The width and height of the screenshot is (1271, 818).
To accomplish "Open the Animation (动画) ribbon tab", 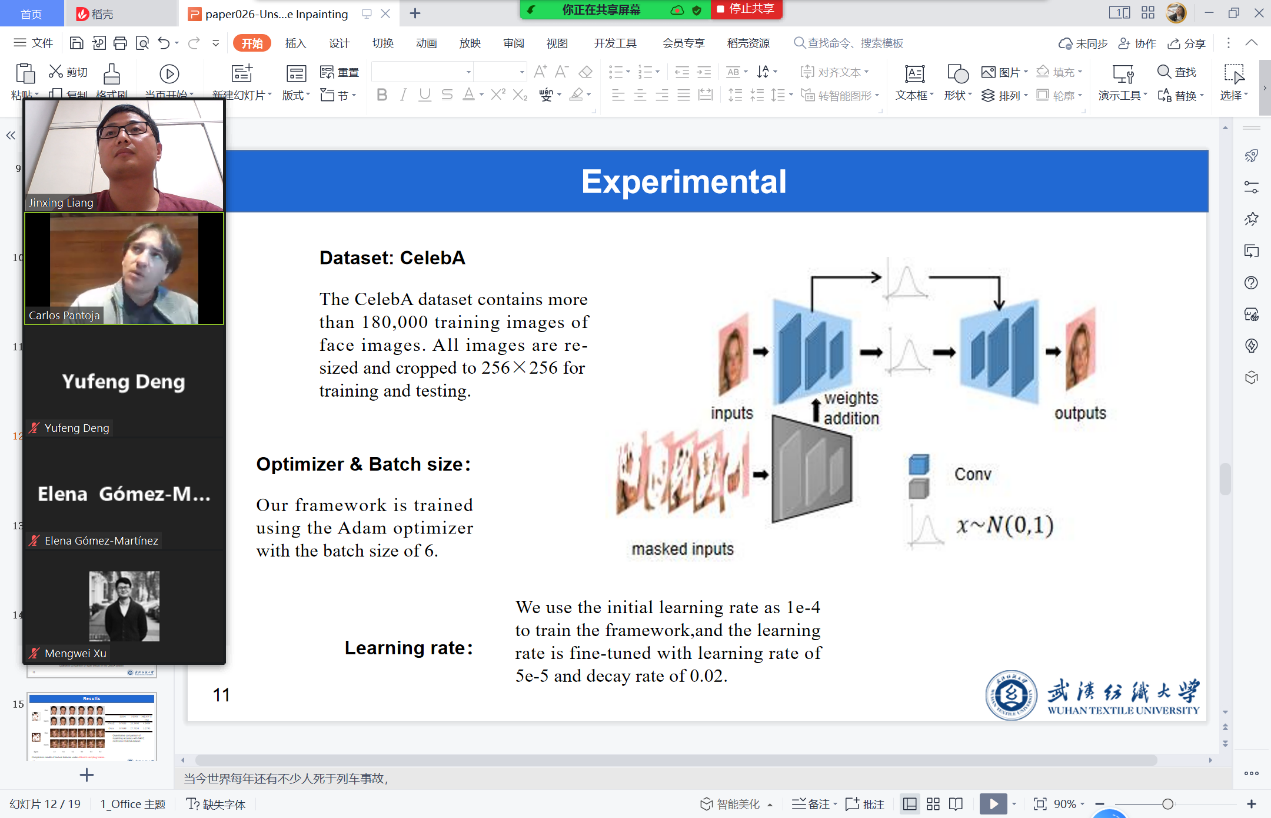I will tap(427, 43).
